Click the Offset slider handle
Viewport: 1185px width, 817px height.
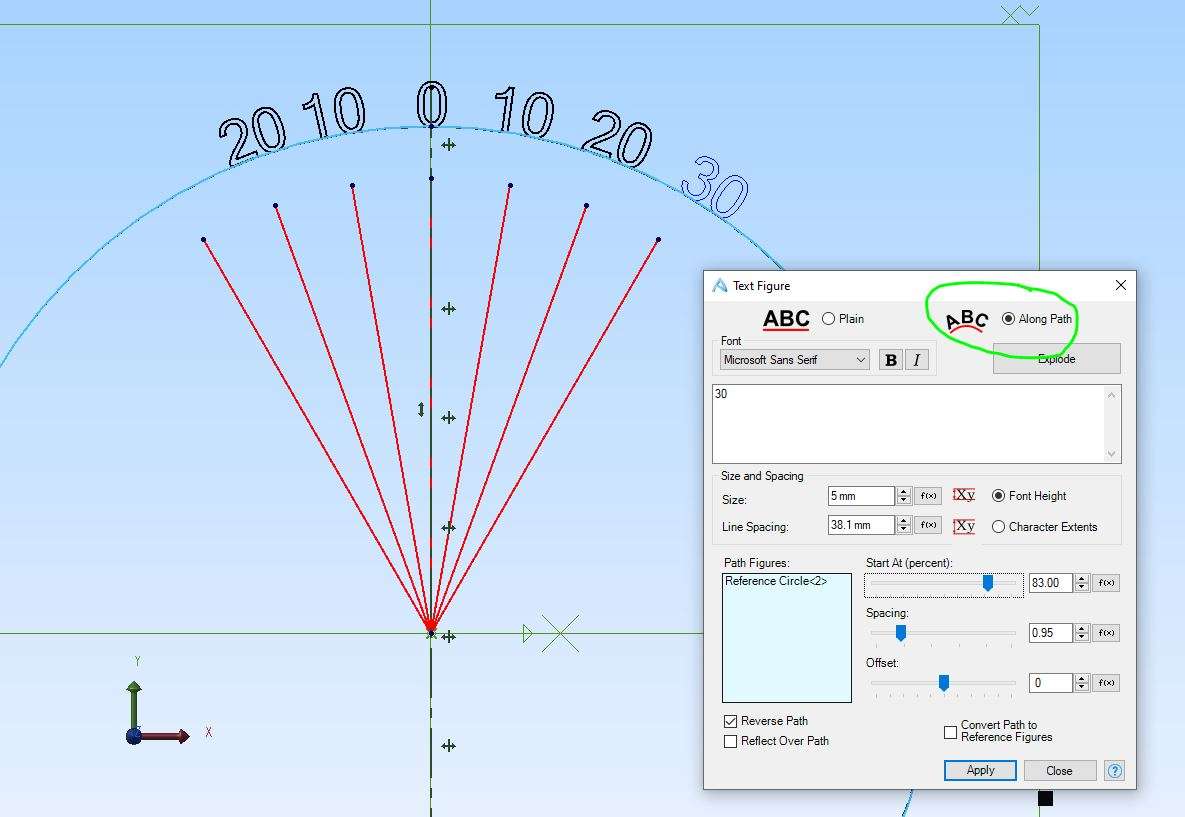click(x=944, y=682)
